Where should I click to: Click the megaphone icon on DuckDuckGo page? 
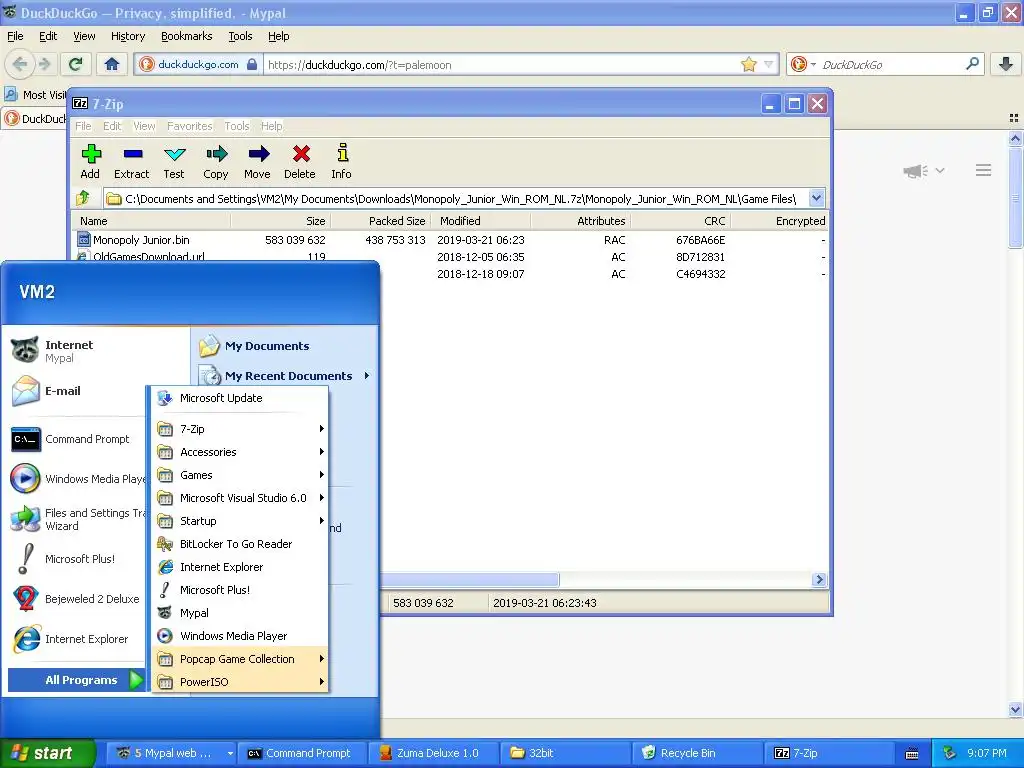click(x=916, y=171)
